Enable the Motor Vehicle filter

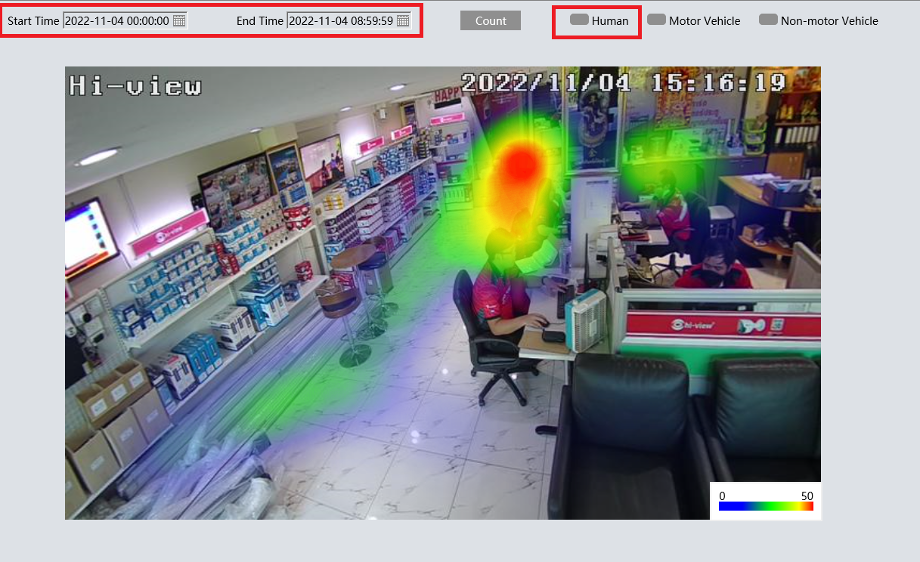pyautogui.click(x=656, y=20)
